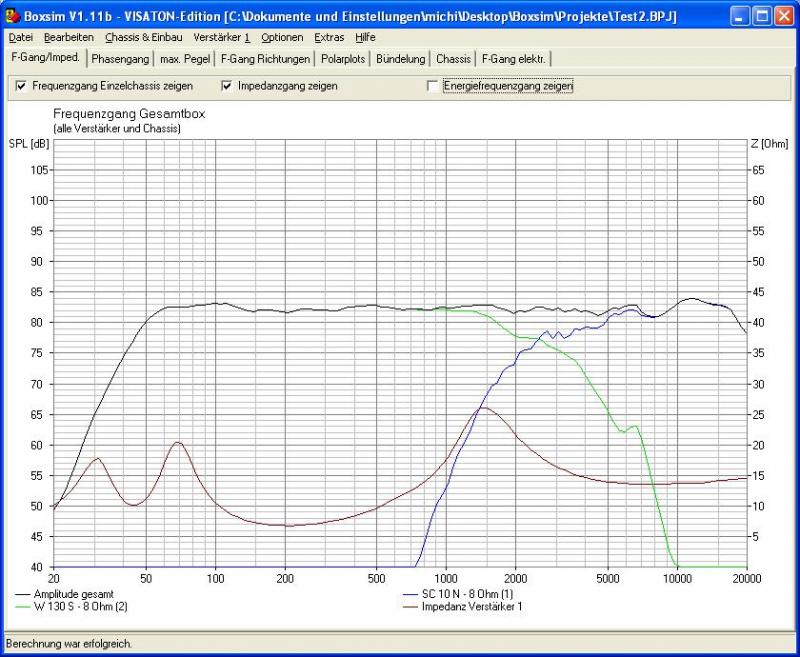Uncheck Impedanzgang zeigen checkbox
Screen dimensions: 800x657
[227, 86]
